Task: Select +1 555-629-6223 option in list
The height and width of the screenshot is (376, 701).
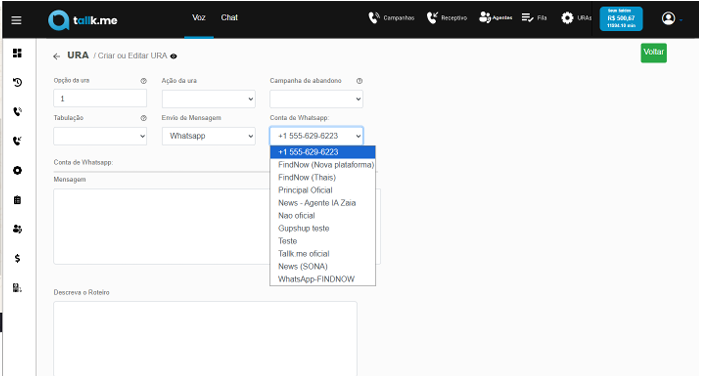Action: pyautogui.click(x=323, y=152)
